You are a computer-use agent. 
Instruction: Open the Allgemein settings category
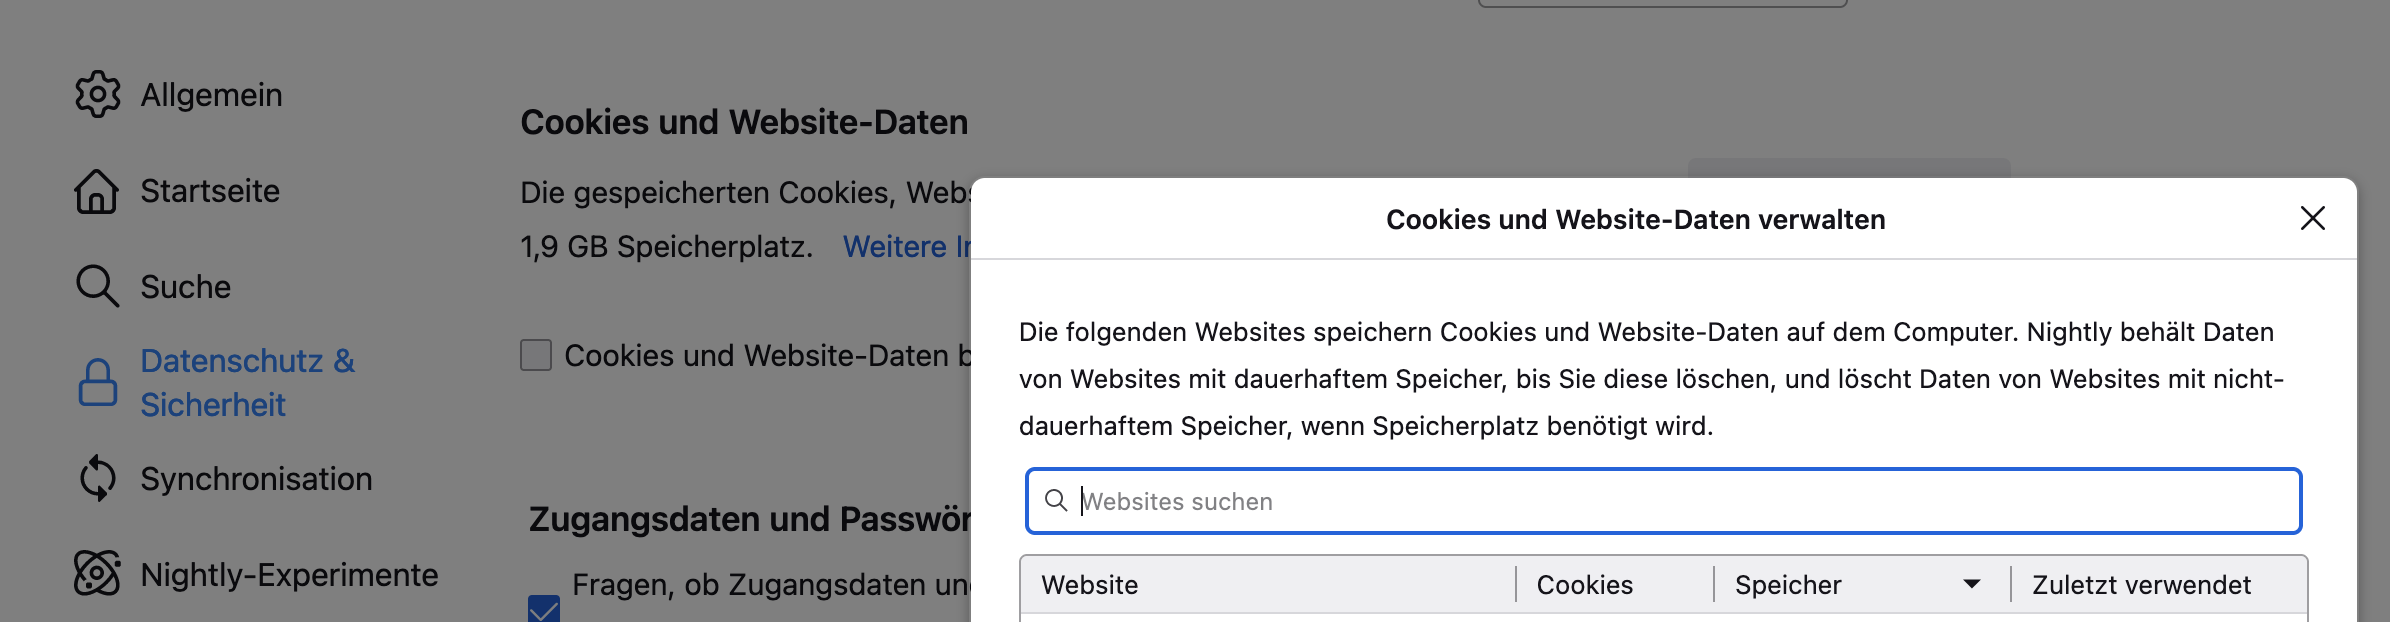(x=211, y=95)
